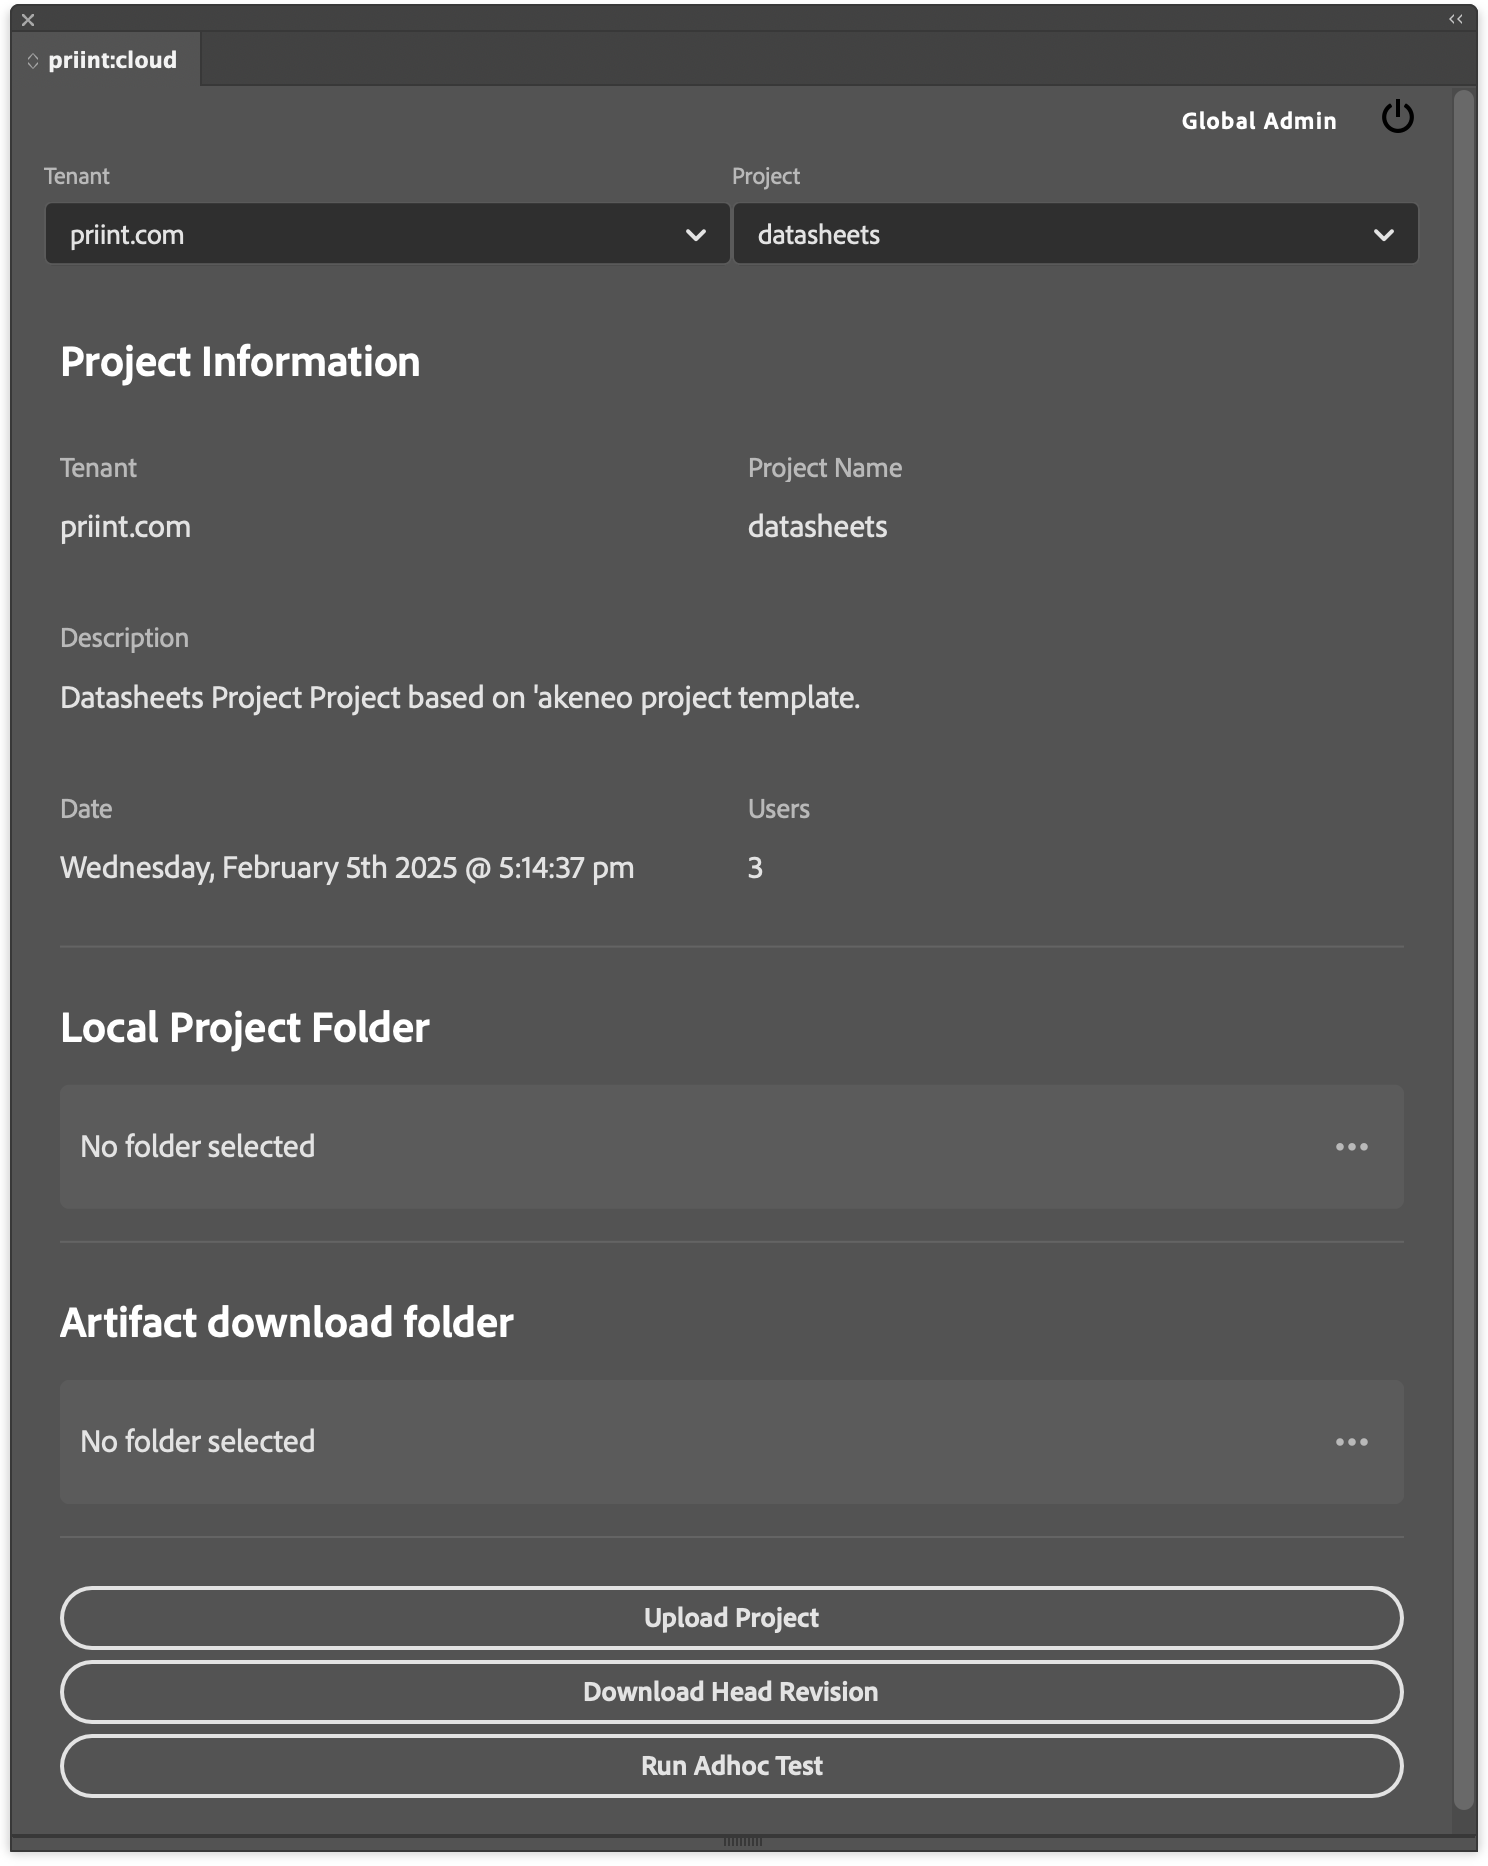Click the 'Artifact download folder' heading
1488x1866 pixels.
point(287,1322)
